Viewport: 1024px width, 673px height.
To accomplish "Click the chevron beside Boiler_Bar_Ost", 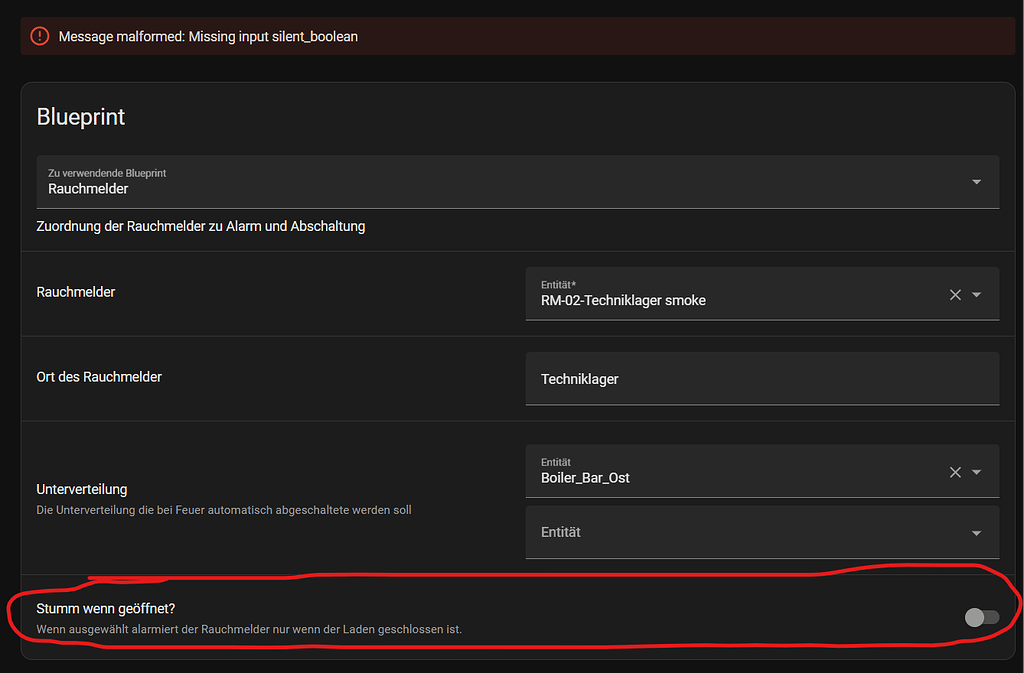I will point(979,471).
